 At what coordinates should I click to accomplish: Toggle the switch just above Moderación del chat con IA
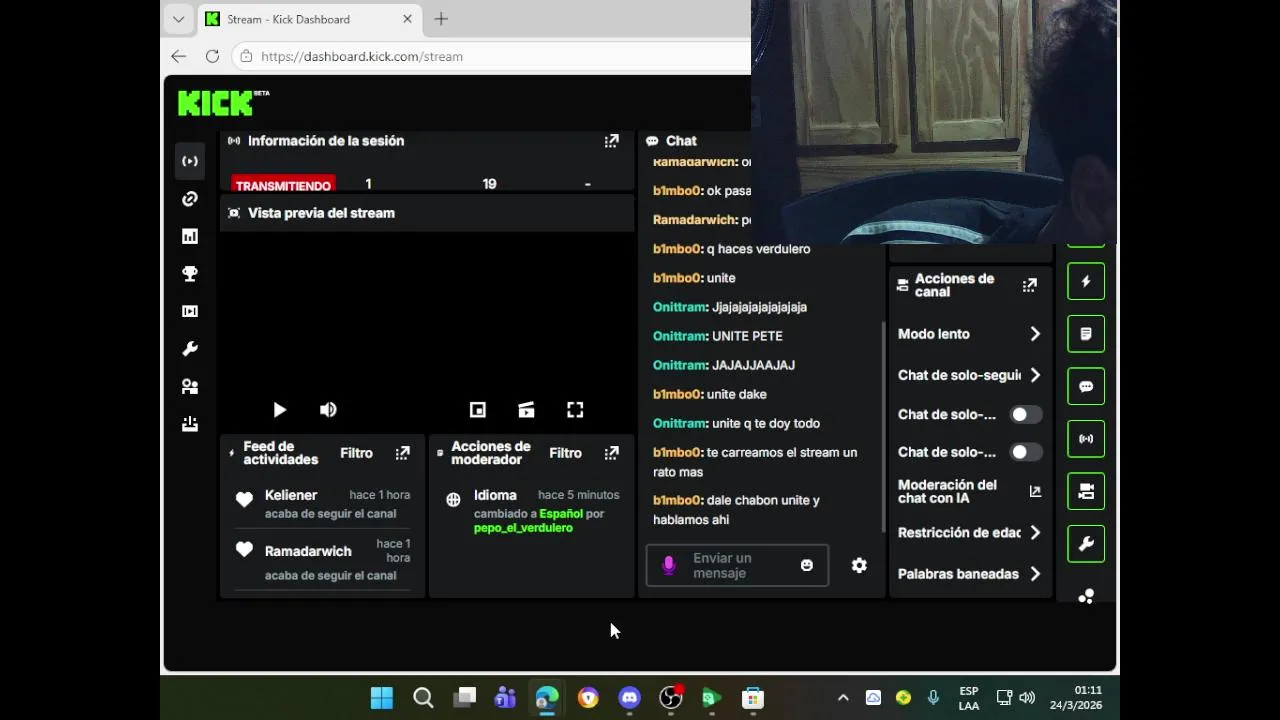click(x=1025, y=452)
